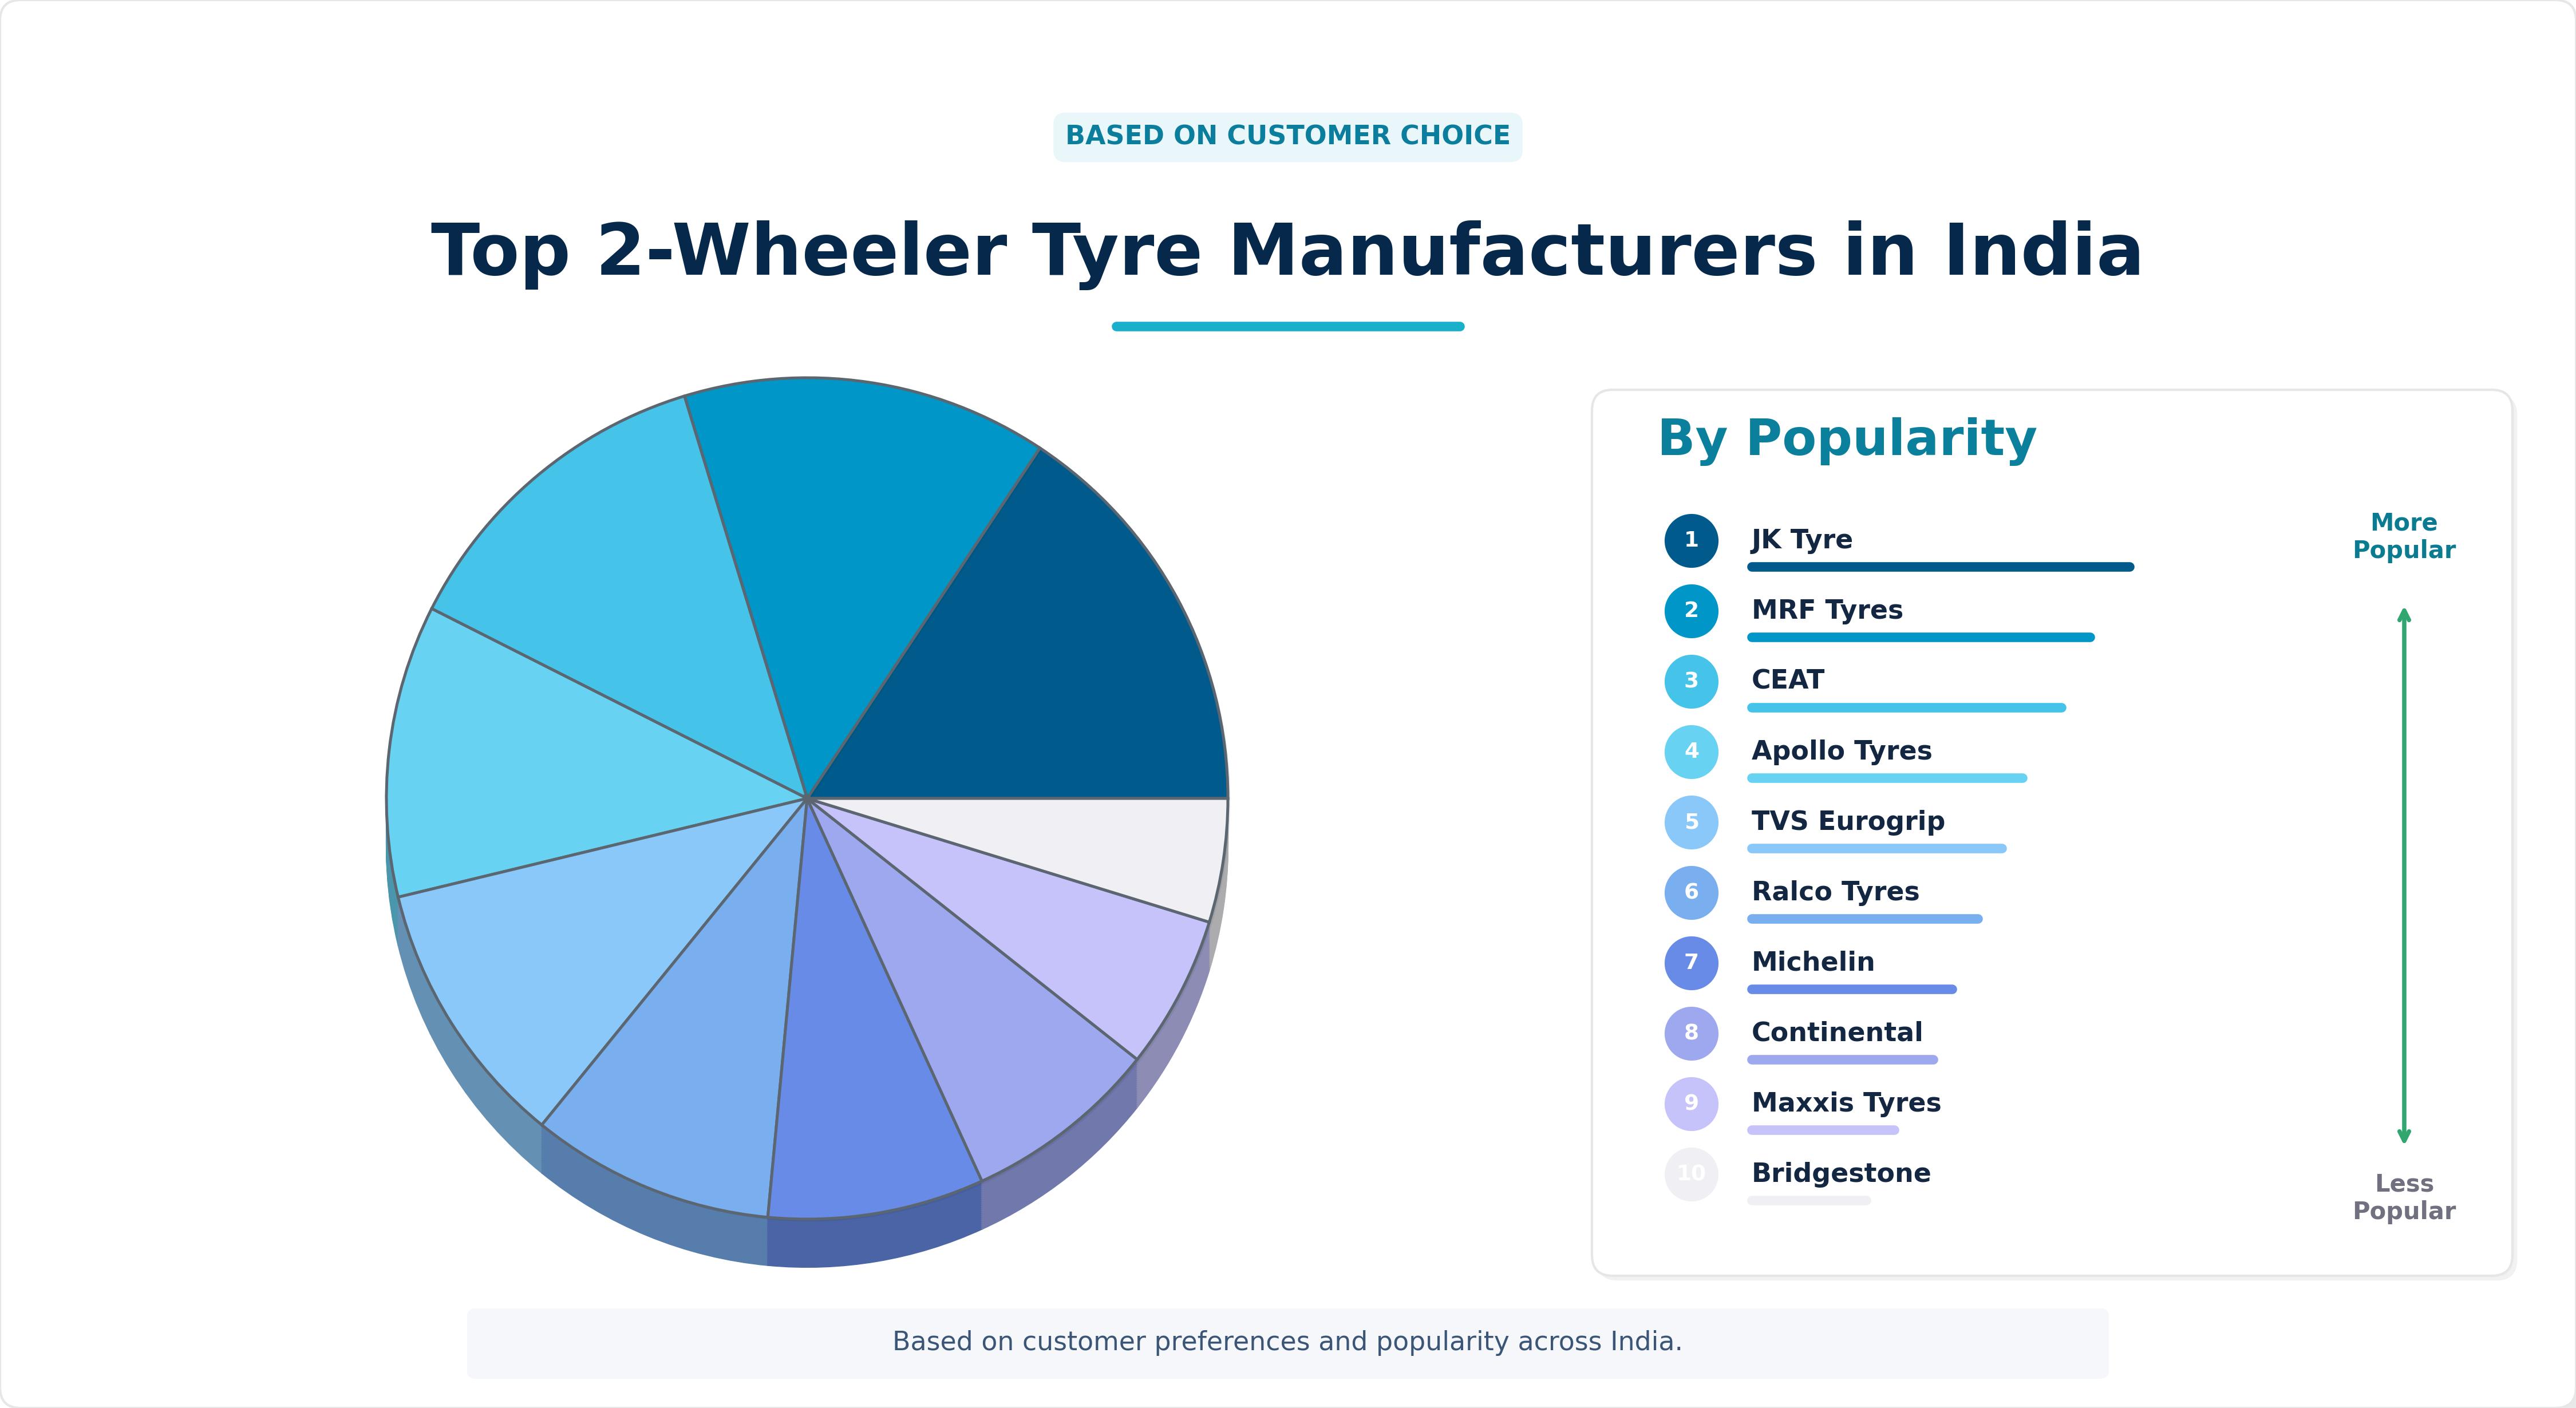Viewport: 2576px width, 1408px height.
Task: Click the dark navy bar under JK Tyre
Action: (1940, 567)
